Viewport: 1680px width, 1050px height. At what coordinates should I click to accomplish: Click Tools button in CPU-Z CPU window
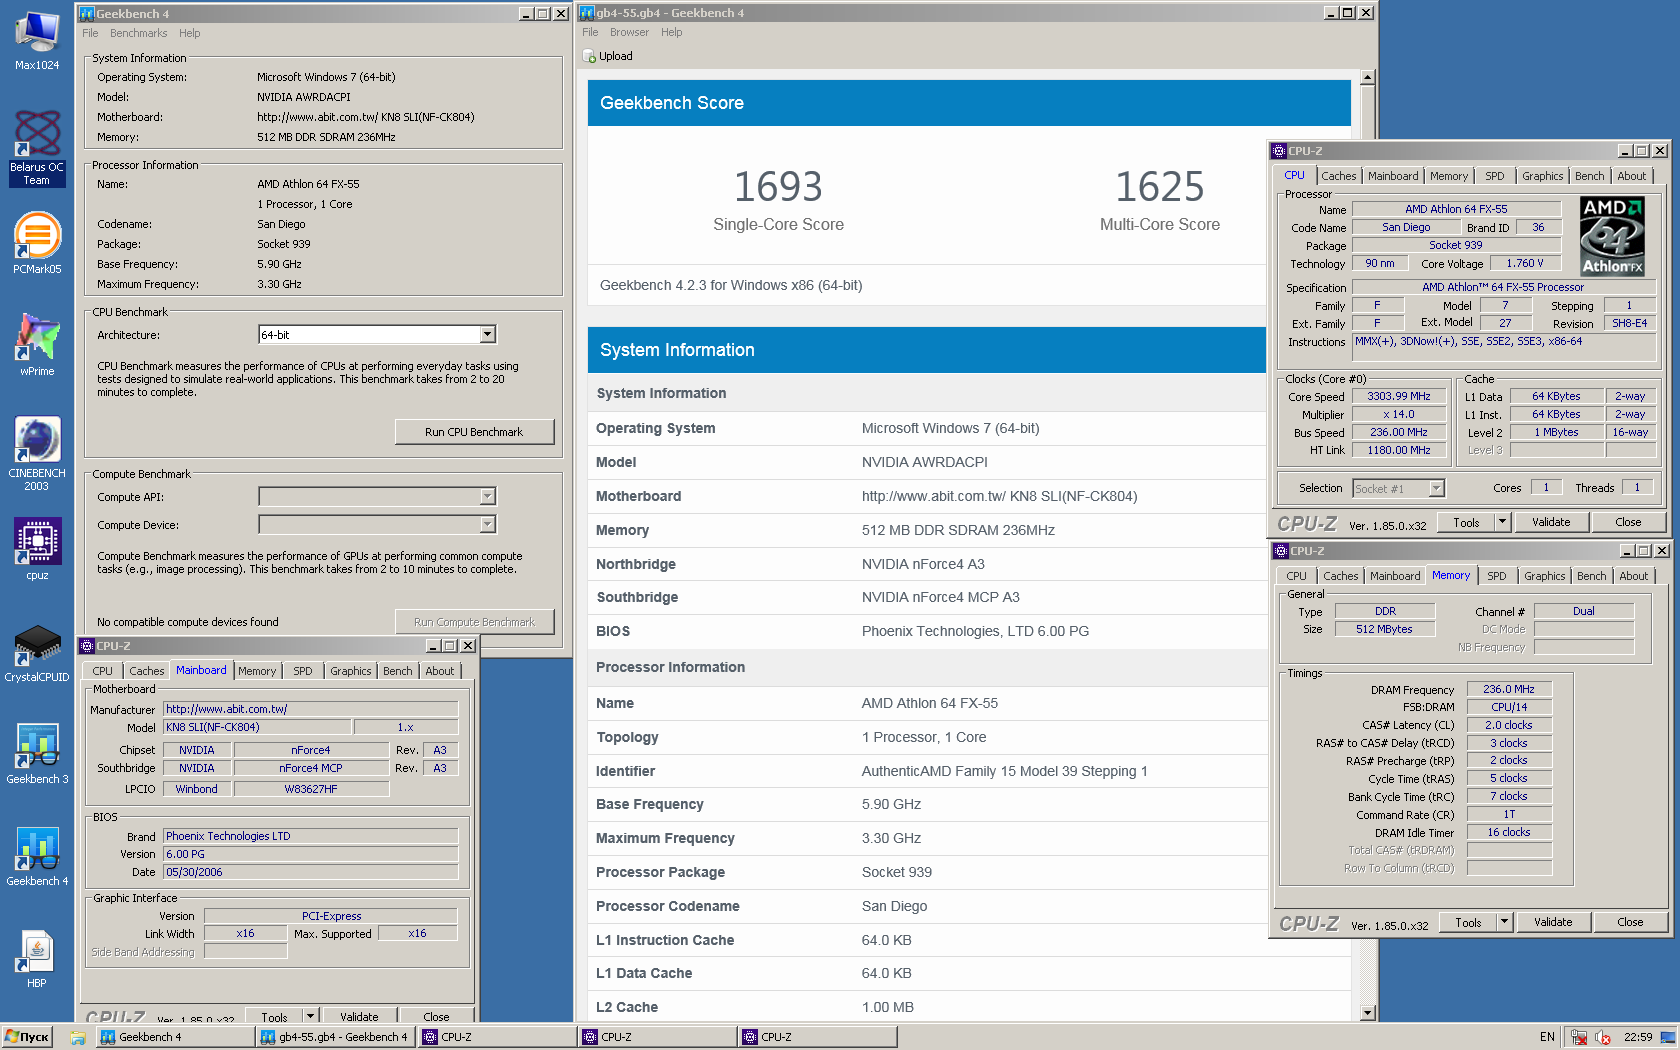[x=1466, y=522]
